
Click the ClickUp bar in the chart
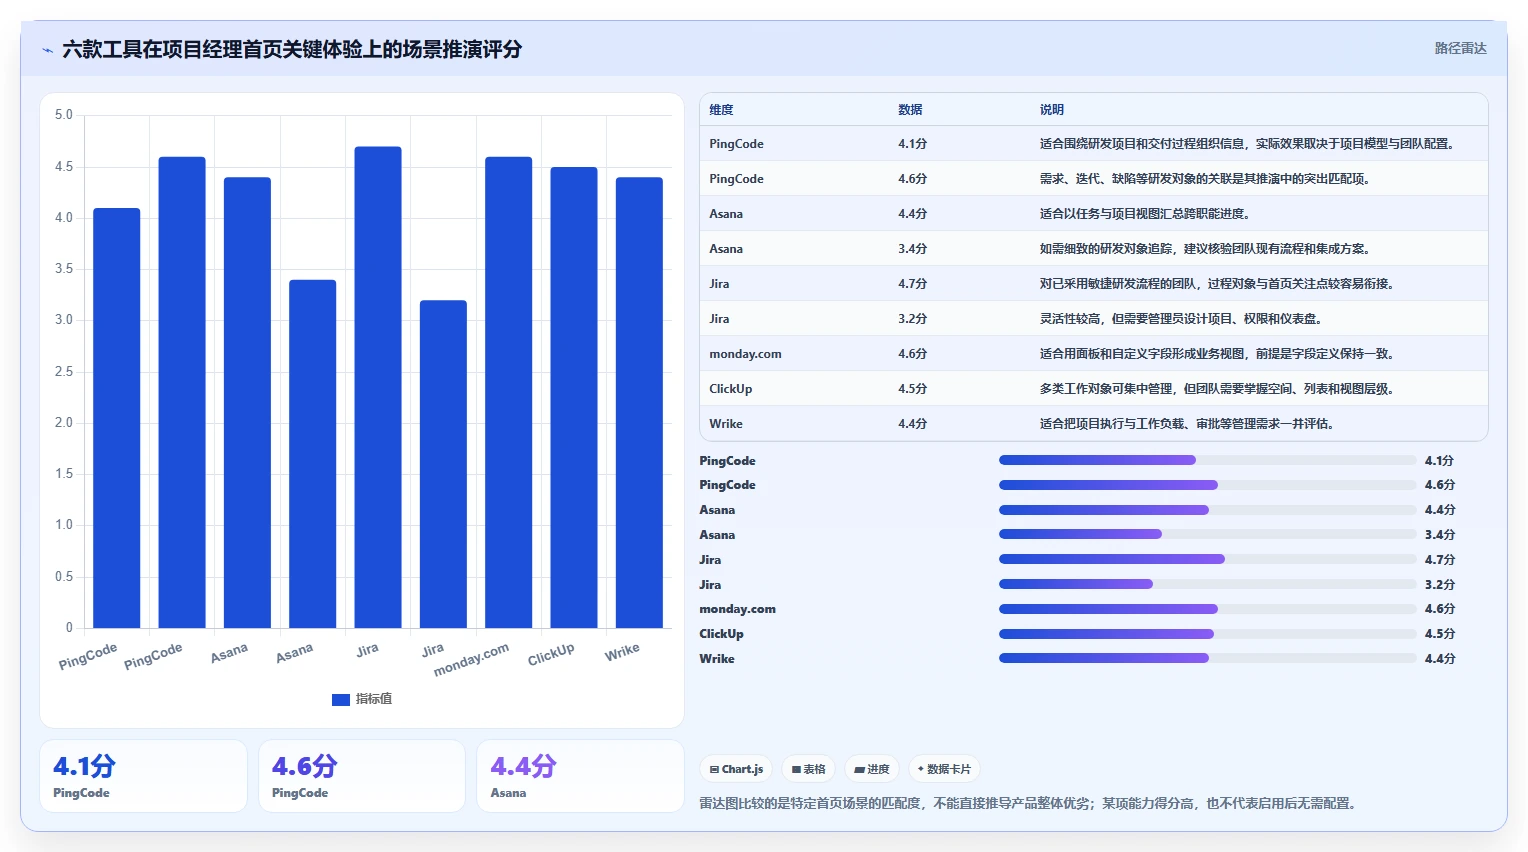(x=574, y=397)
